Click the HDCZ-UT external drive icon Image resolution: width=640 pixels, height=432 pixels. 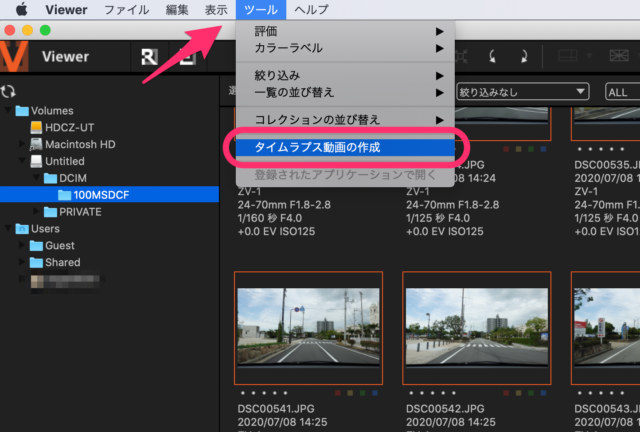[36, 127]
